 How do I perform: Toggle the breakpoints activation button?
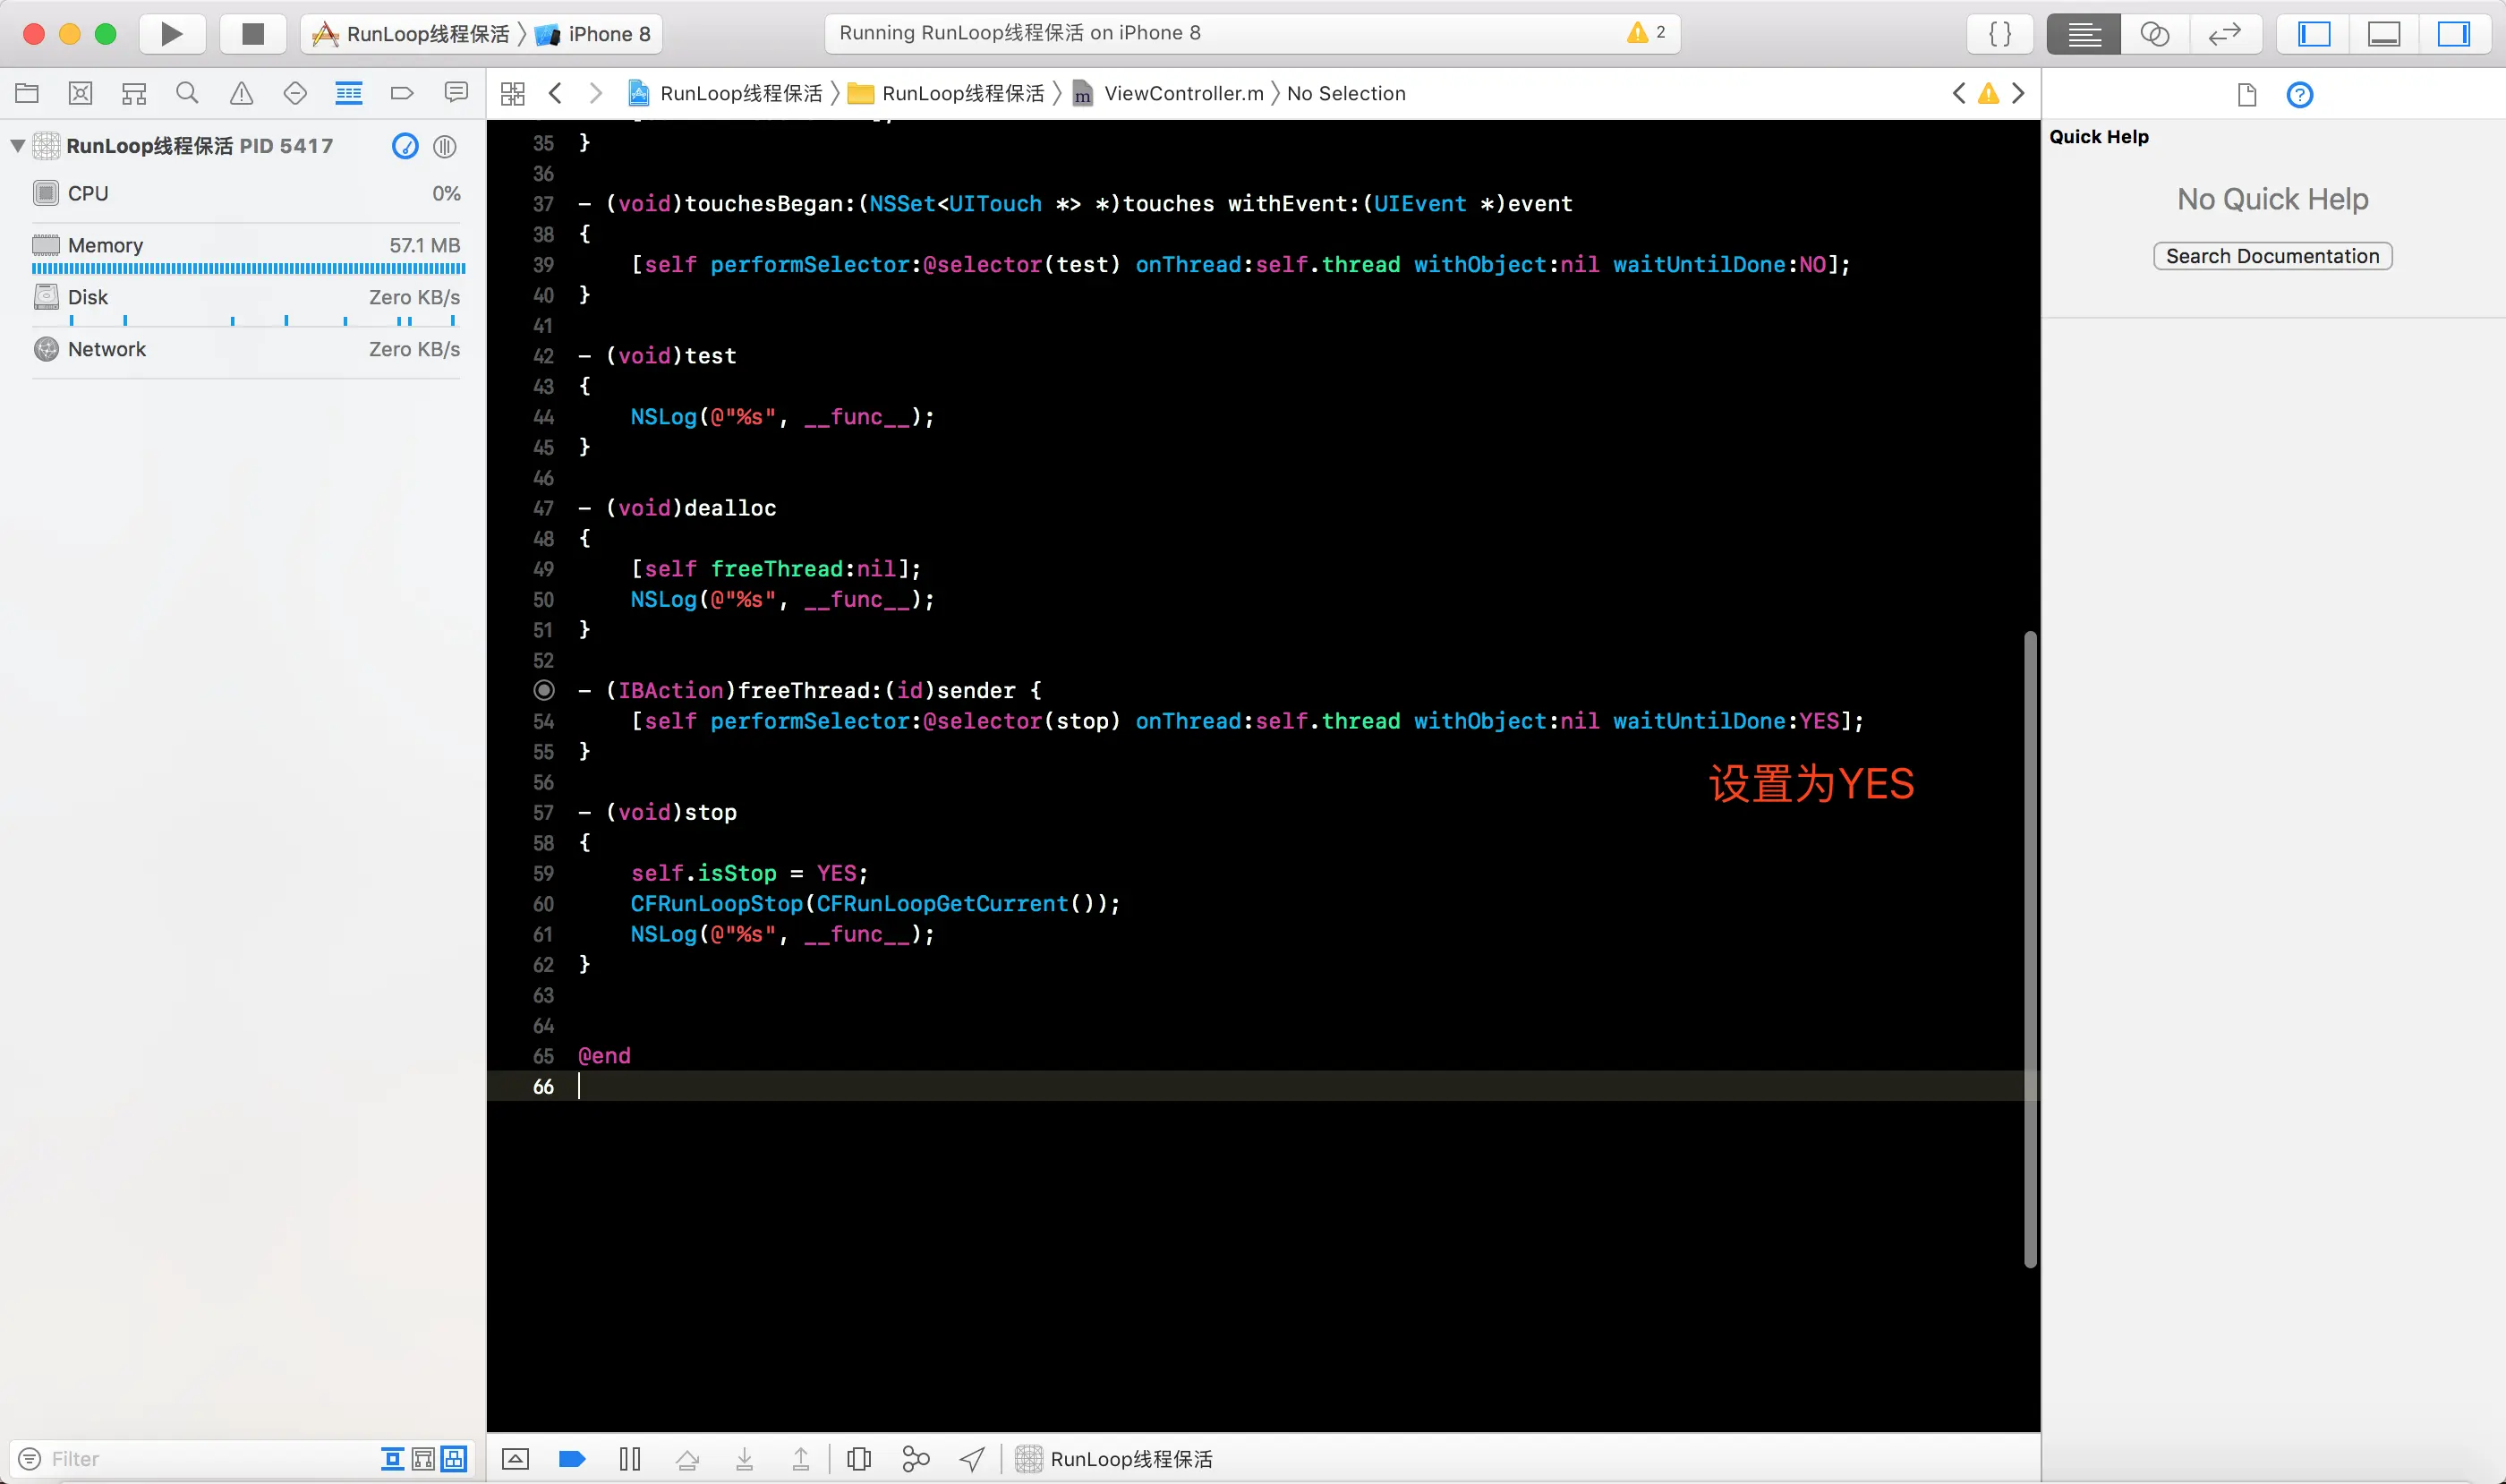point(572,1459)
